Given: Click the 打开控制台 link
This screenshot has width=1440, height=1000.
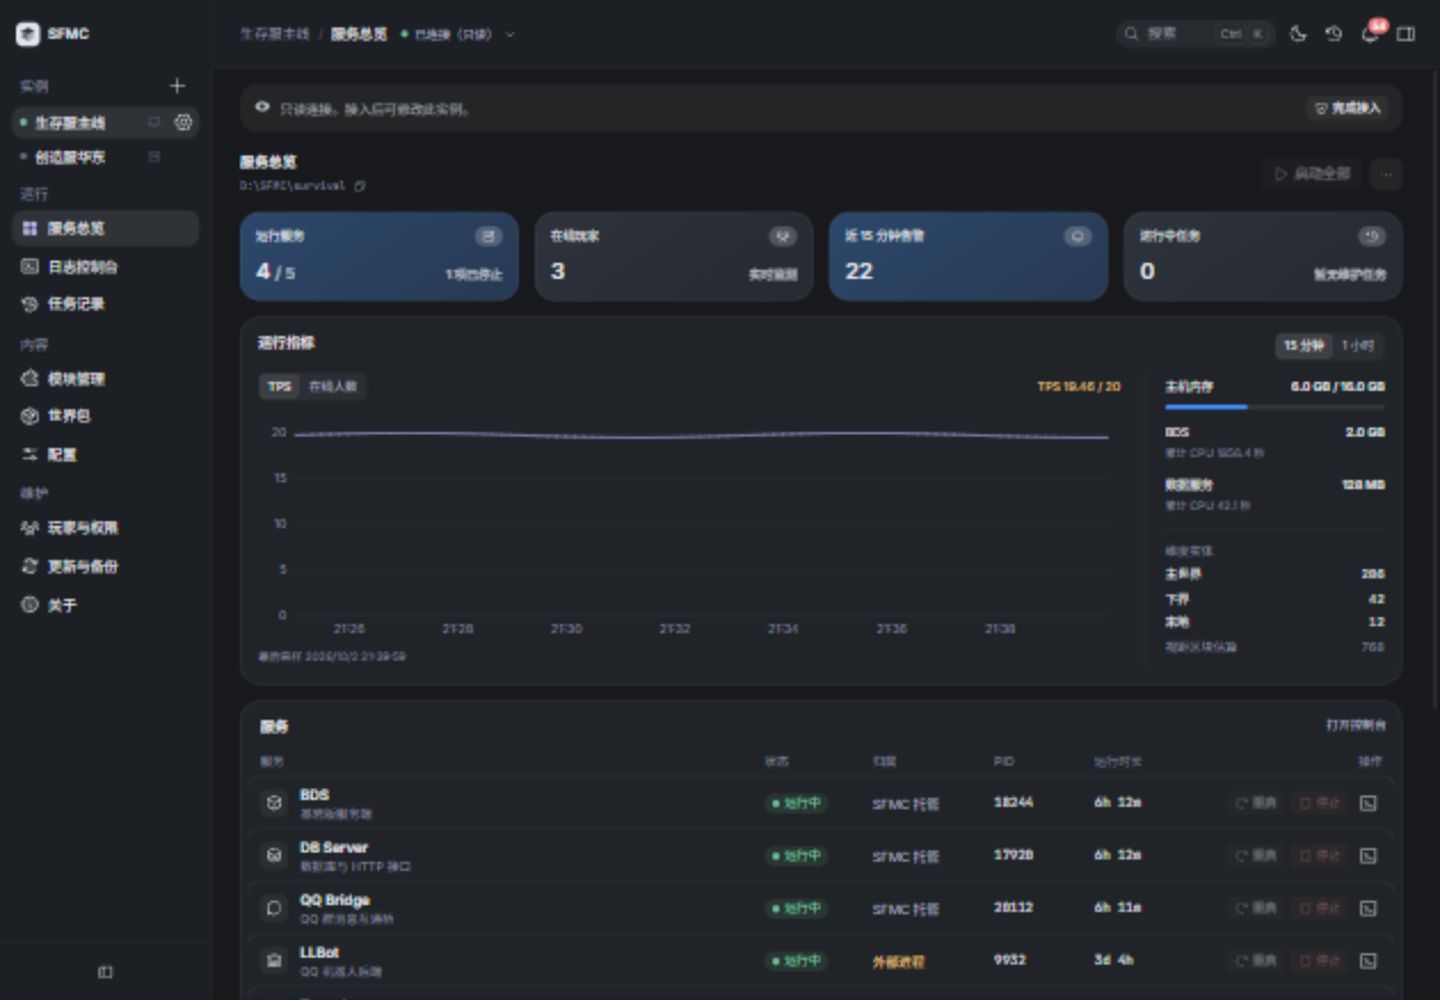Looking at the screenshot, I should point(1355,725).
